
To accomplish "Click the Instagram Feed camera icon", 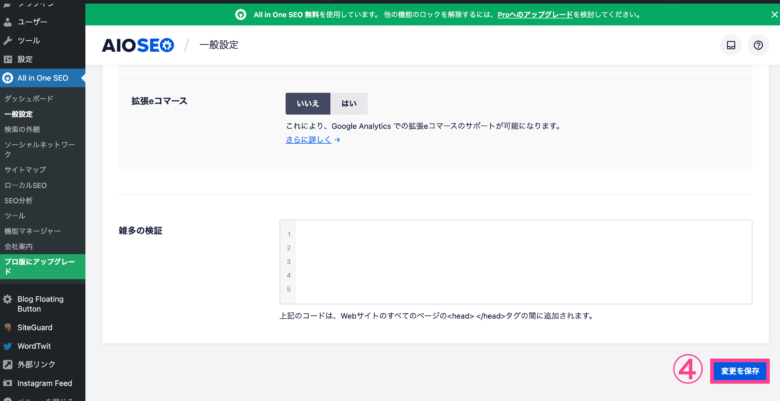I will coord(7,383).
